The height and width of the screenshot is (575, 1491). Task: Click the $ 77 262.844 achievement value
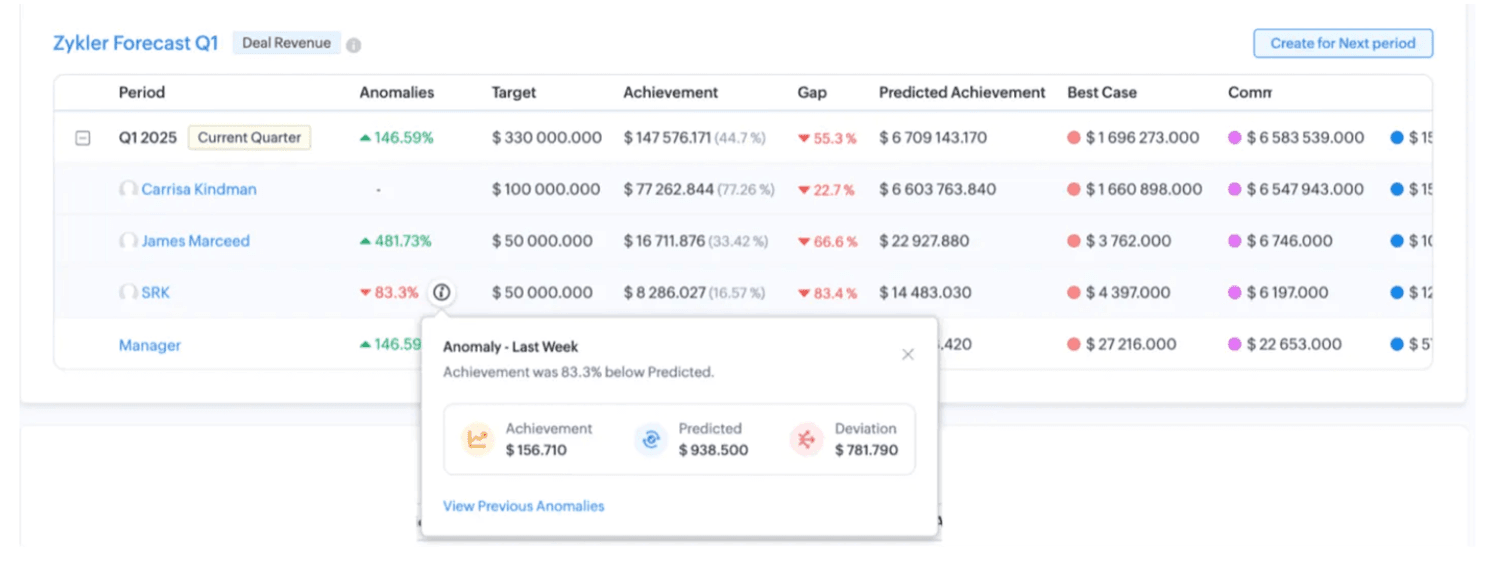tap(669, 189)
